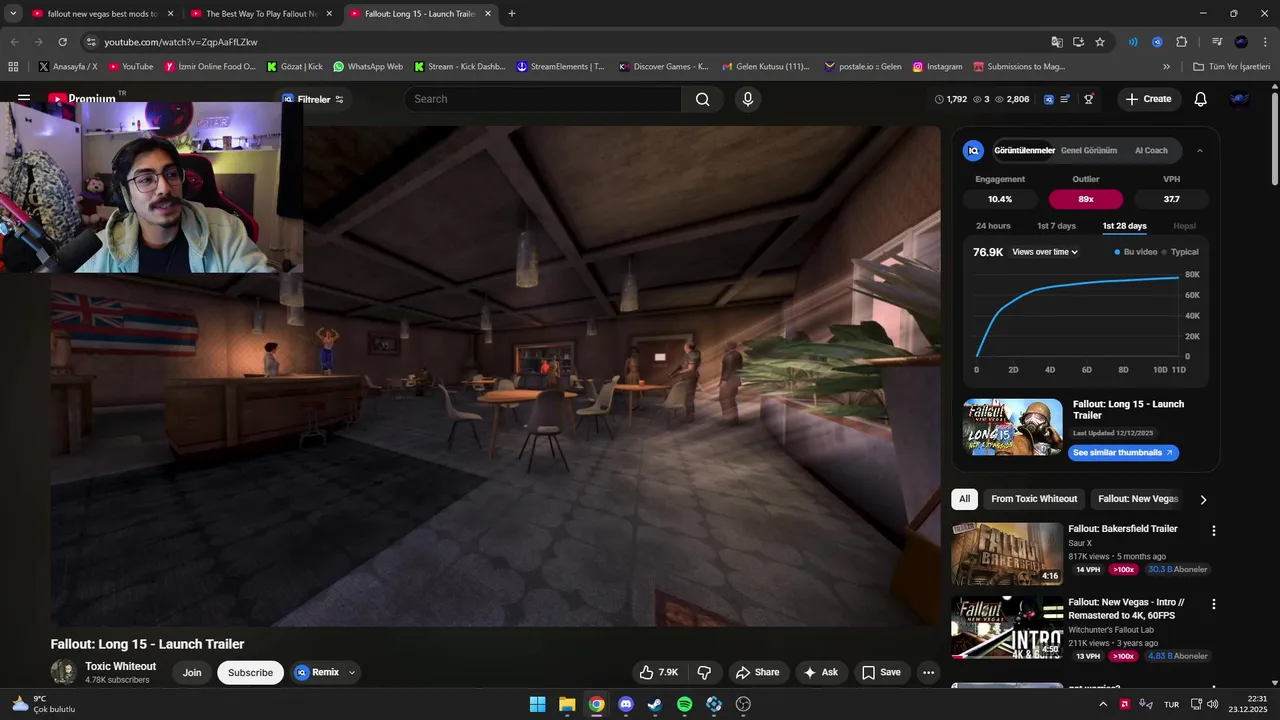Open options for Fallout: Bakersfield Trailer
Screen dimensions: 1280x720
1214,531
